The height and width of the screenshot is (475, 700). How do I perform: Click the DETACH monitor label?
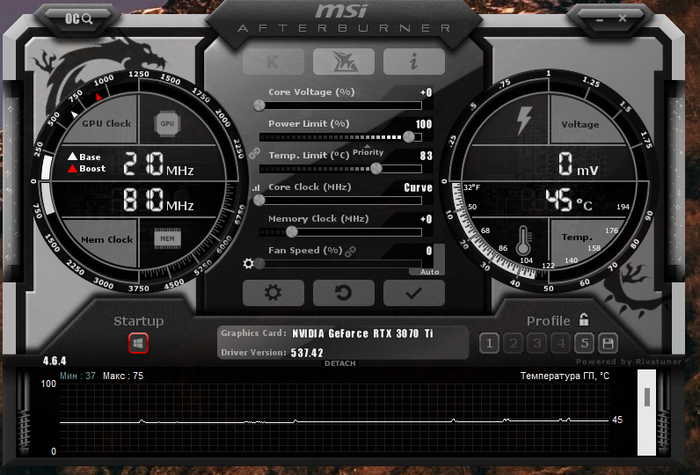coord(340,363)
